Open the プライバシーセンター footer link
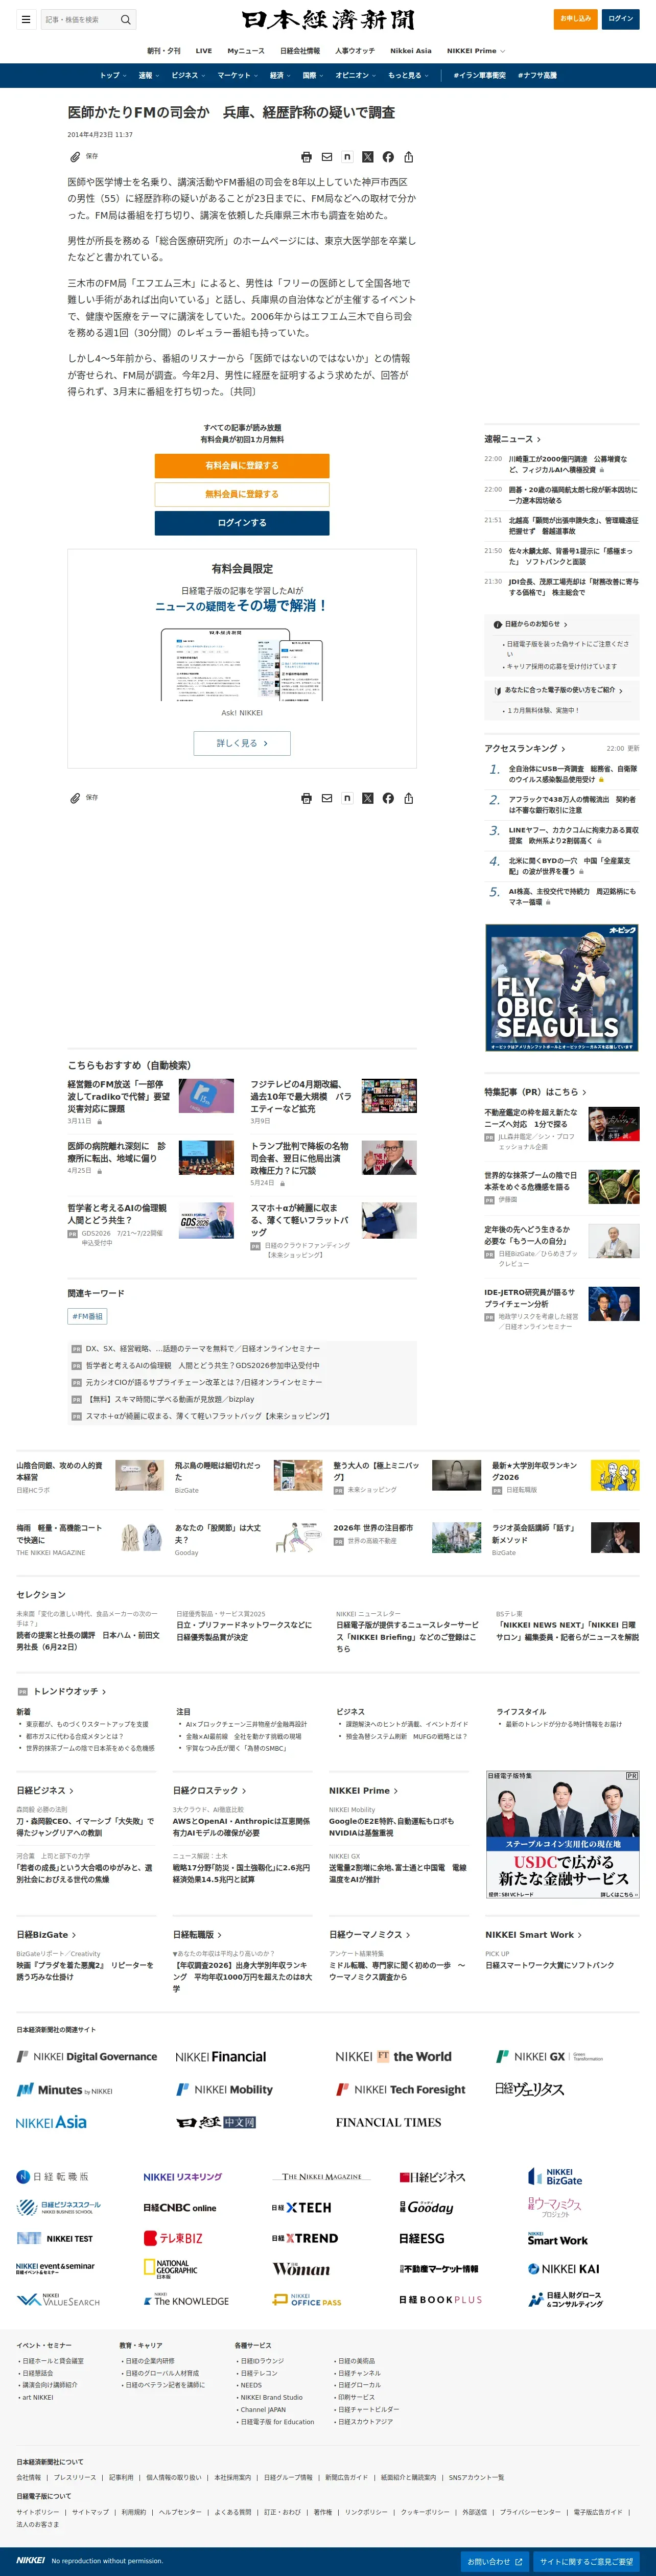Screen dimensions: 656x2576 (530, 2511)
